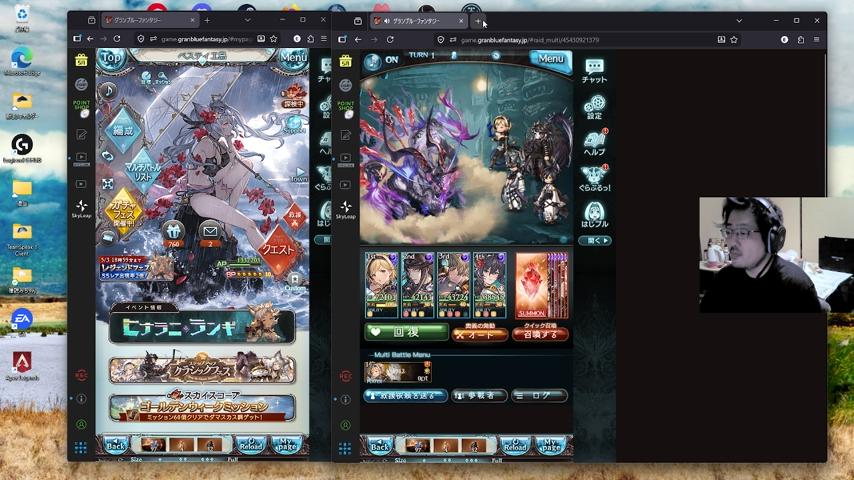The image size is (854, 480).
Task: Open the Point Shop icon in left sidebar
Action: click(81, 108)
